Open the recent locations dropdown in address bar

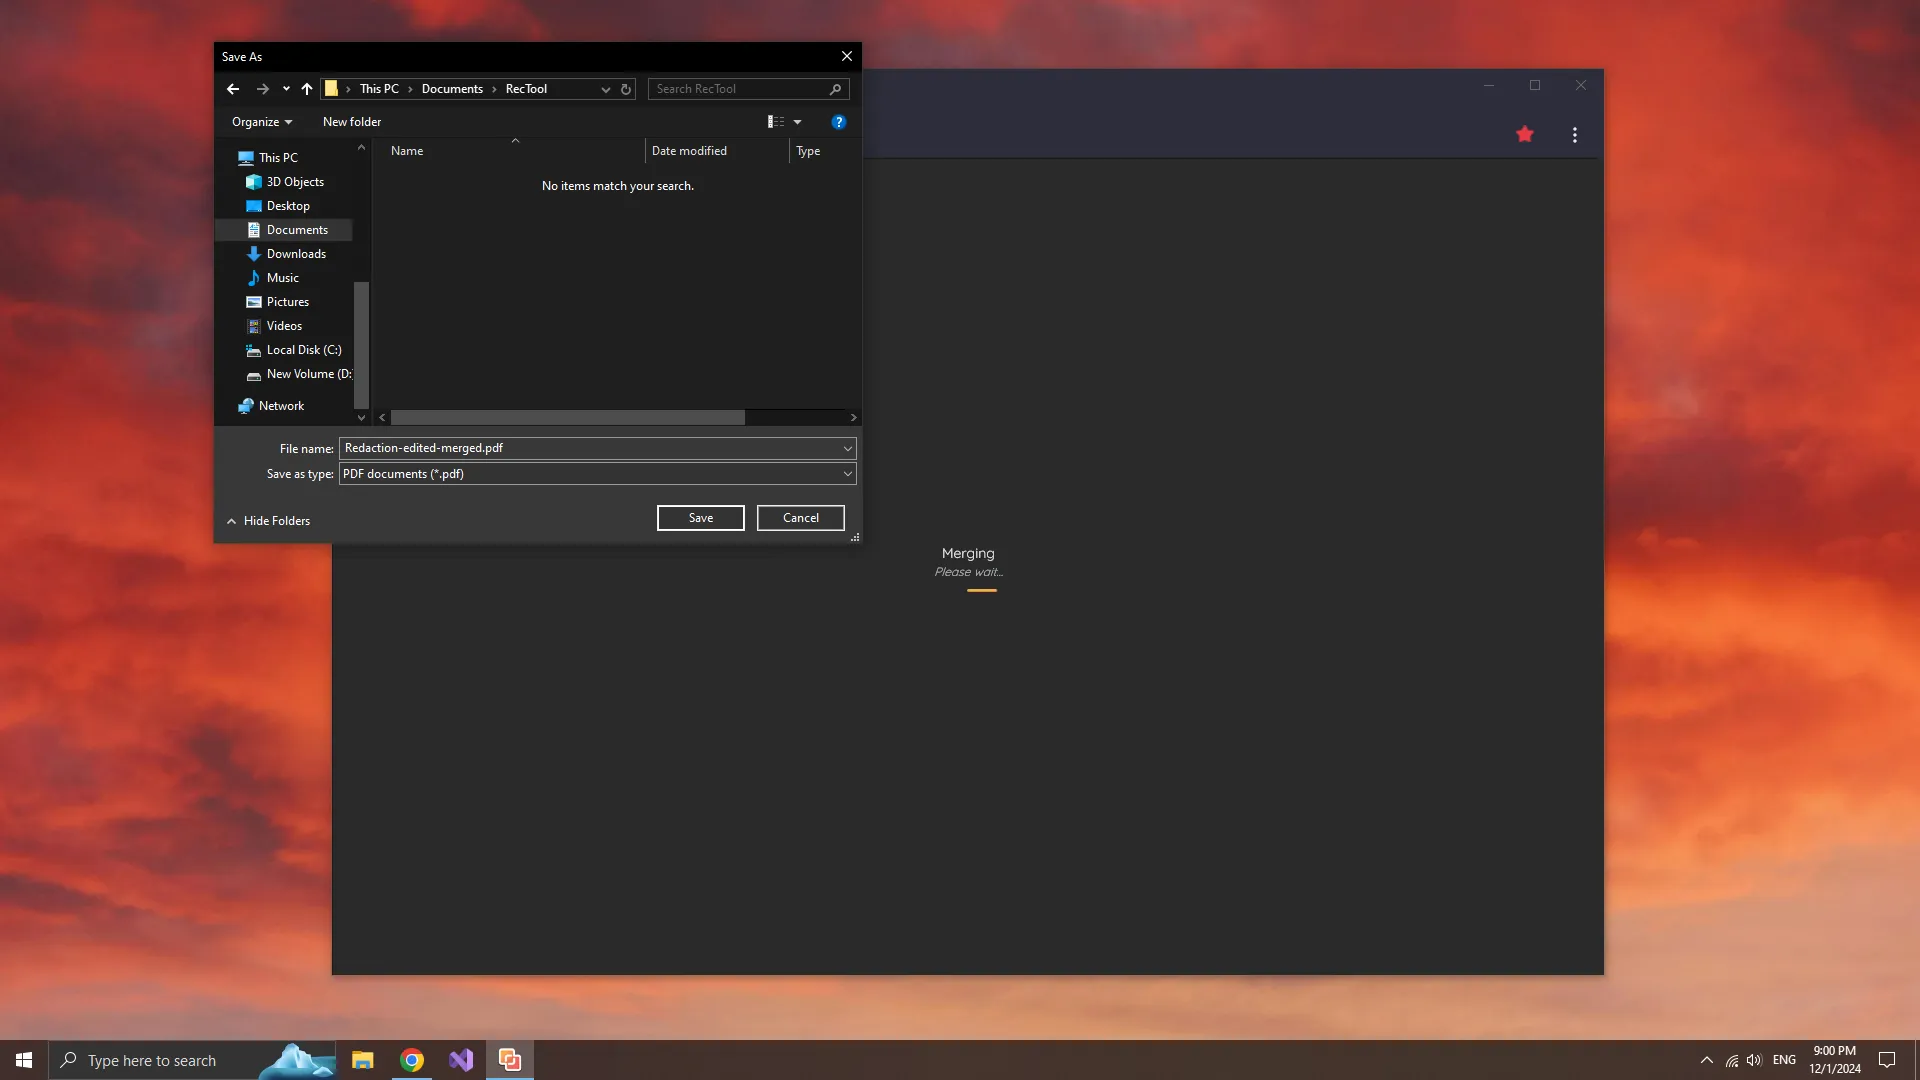click(x=605, y=89)
